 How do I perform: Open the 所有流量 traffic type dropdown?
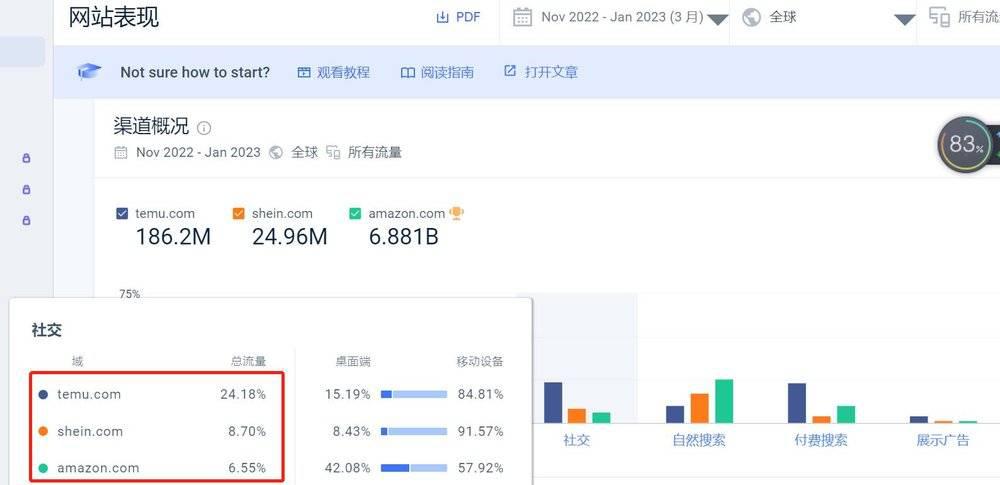click(x=962, y=18)
